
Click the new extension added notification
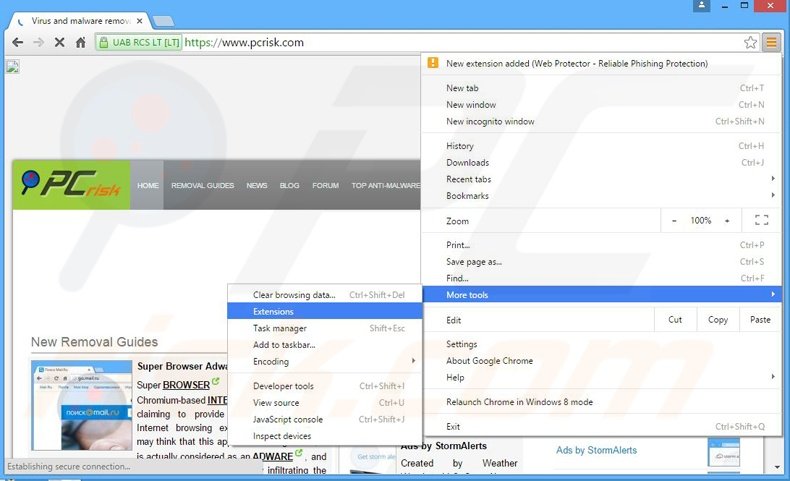pos(601,63)
